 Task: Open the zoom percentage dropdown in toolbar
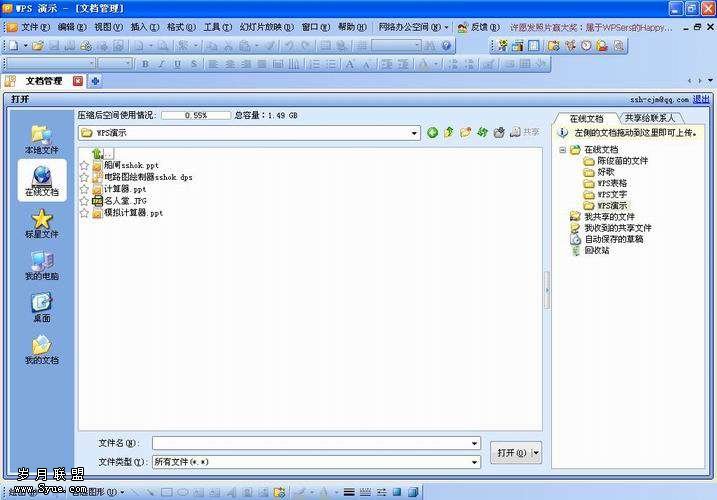pos(416,45)
